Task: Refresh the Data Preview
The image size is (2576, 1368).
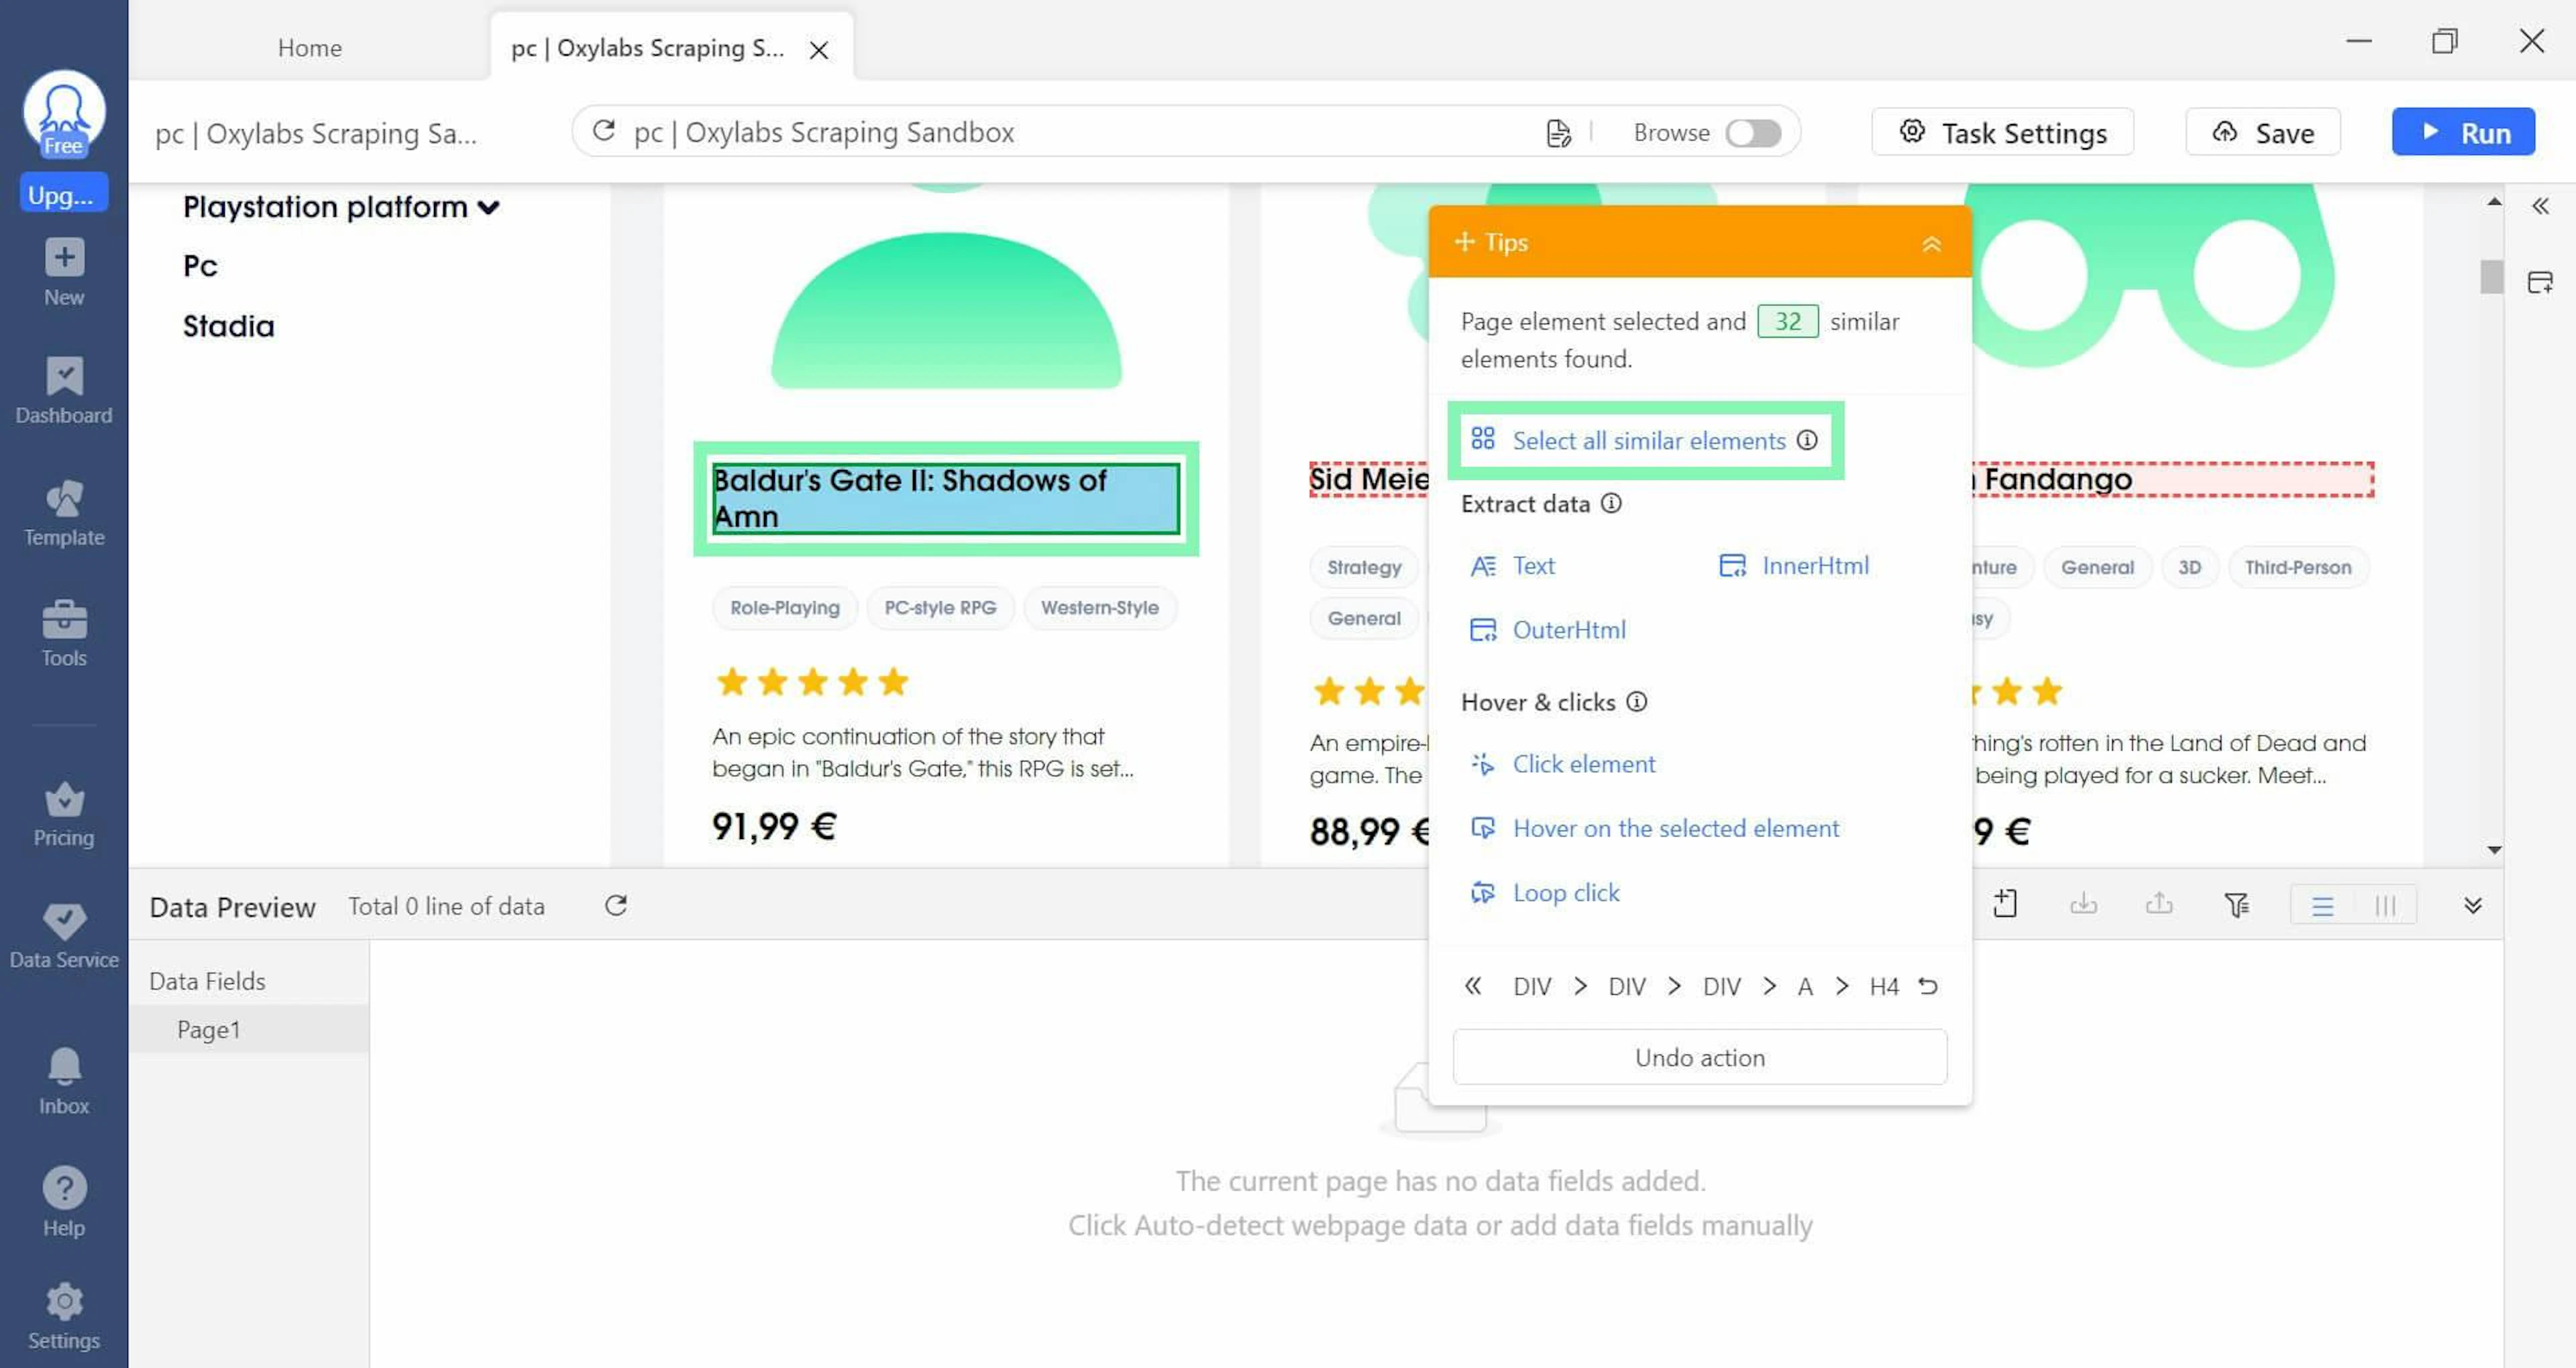Action: click(x=616, y=905)
